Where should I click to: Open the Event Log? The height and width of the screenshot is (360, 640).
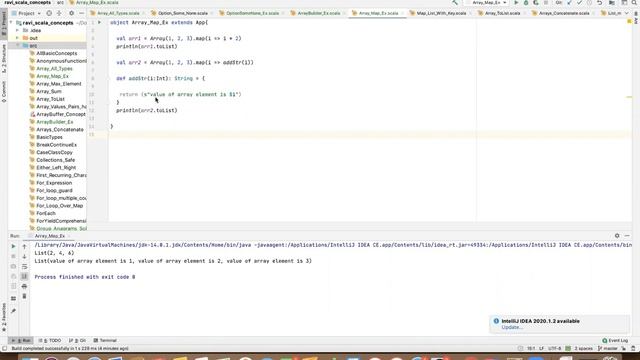pos(615,340)
